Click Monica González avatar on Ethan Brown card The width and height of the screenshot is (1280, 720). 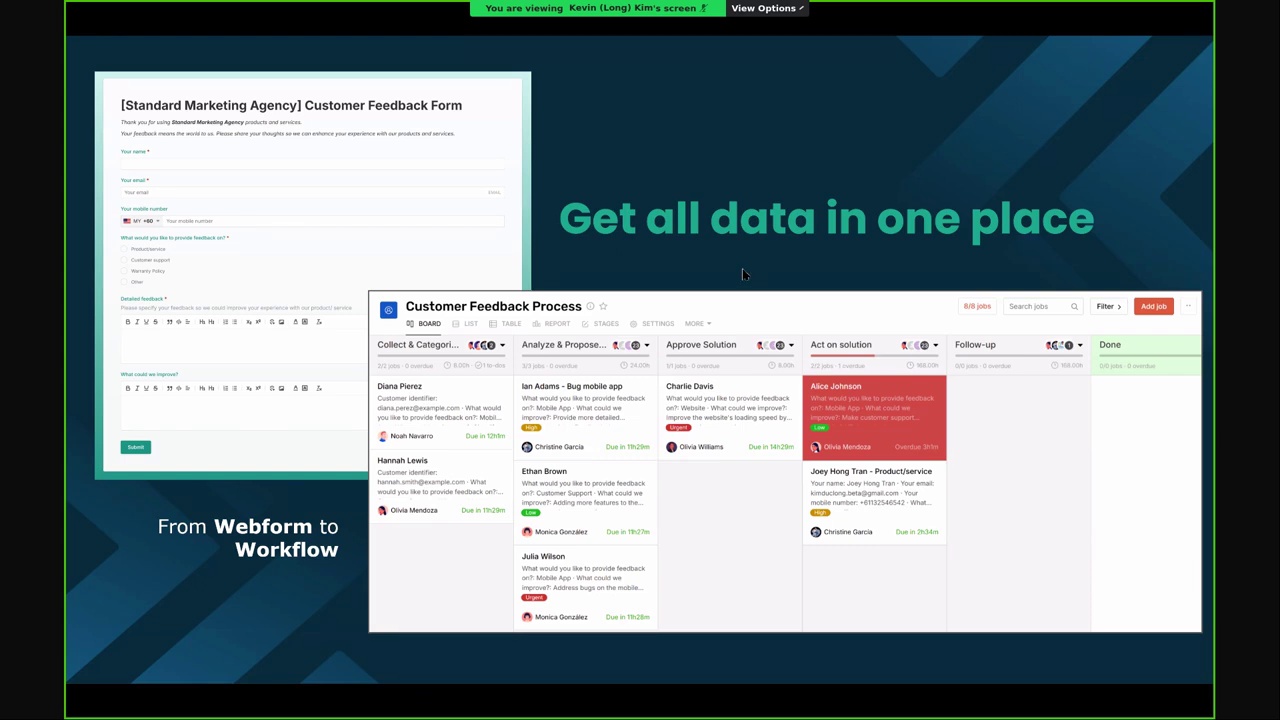(527, 532)
